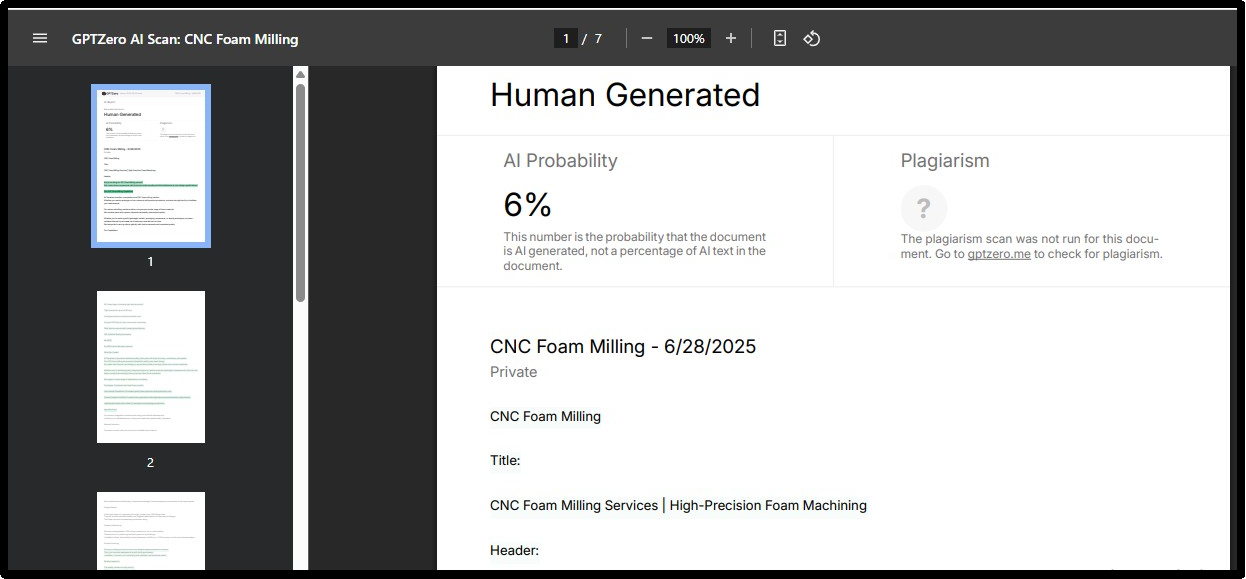Click the 6% probability value
Viewport: 1246px width, 579px height.
[528, 205]
